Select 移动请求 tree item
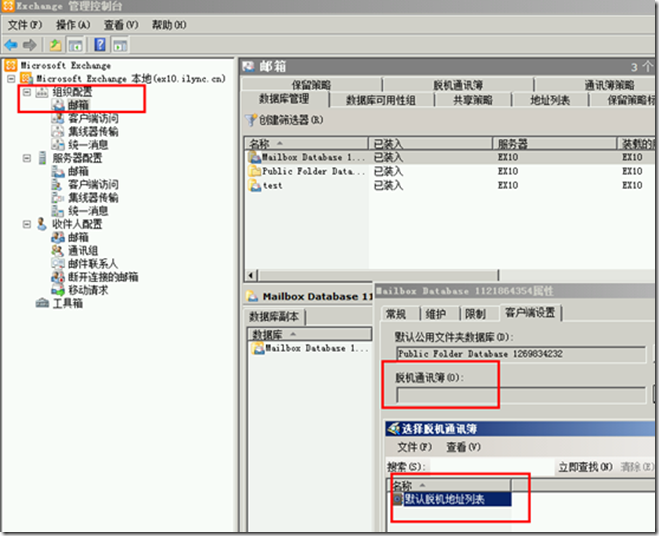Image resolution: width=659 pixels, height=536 pixels. coord(88,290)
